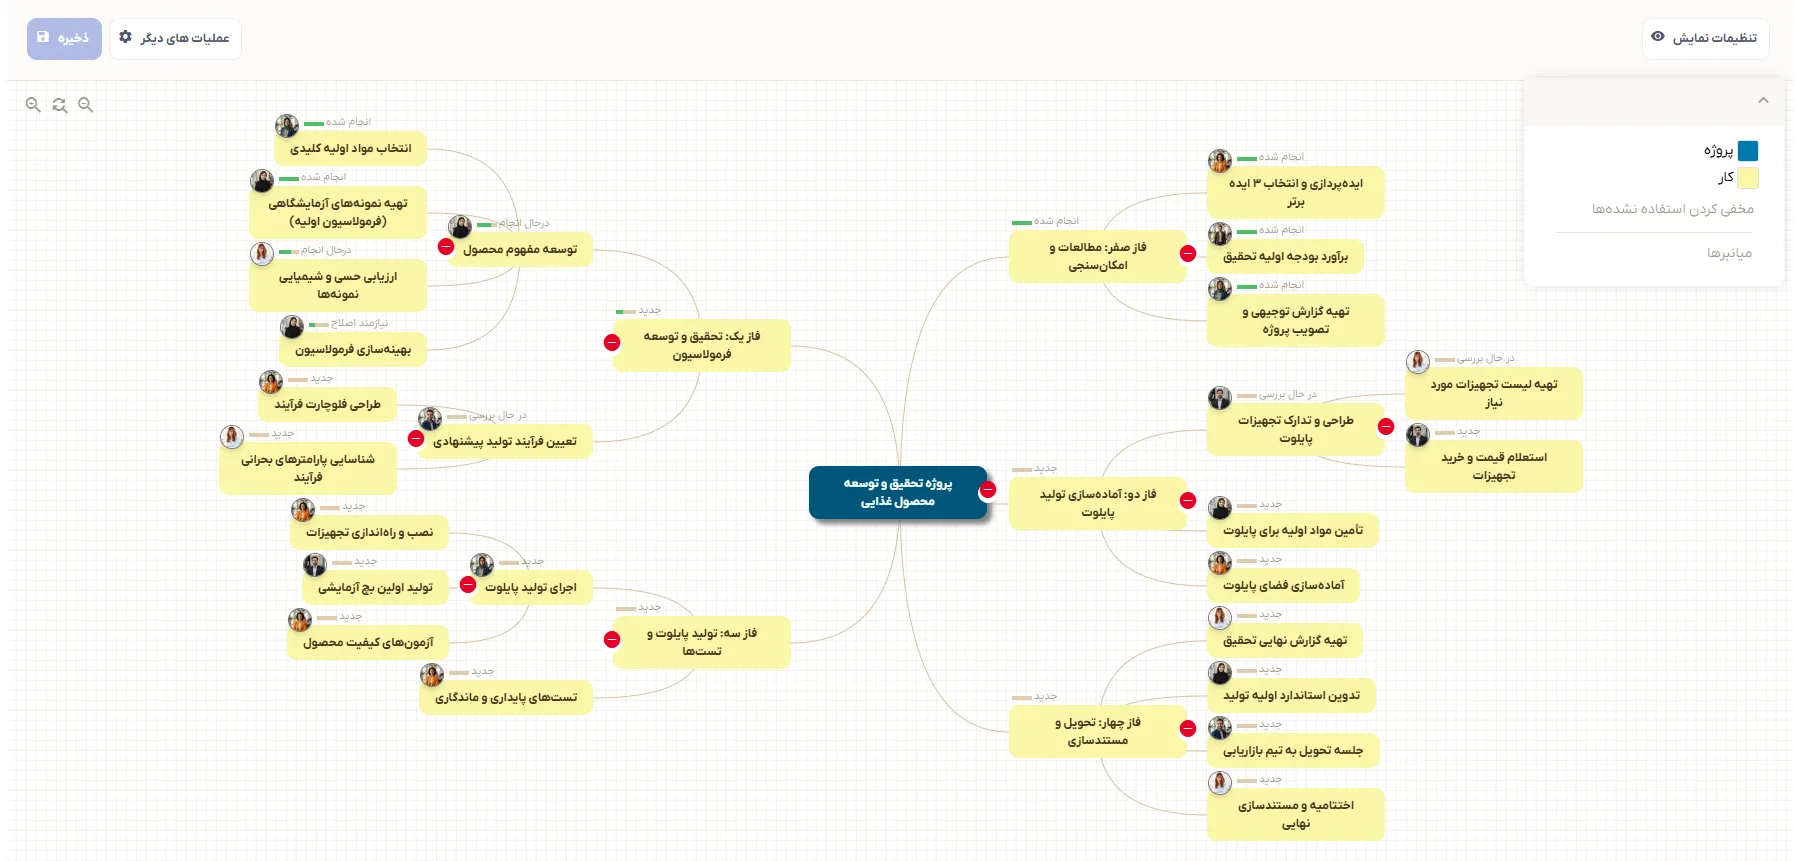Collapse children of اجرای تولید پایلوت
This screenshot has width=1795, height=861.
468,585
